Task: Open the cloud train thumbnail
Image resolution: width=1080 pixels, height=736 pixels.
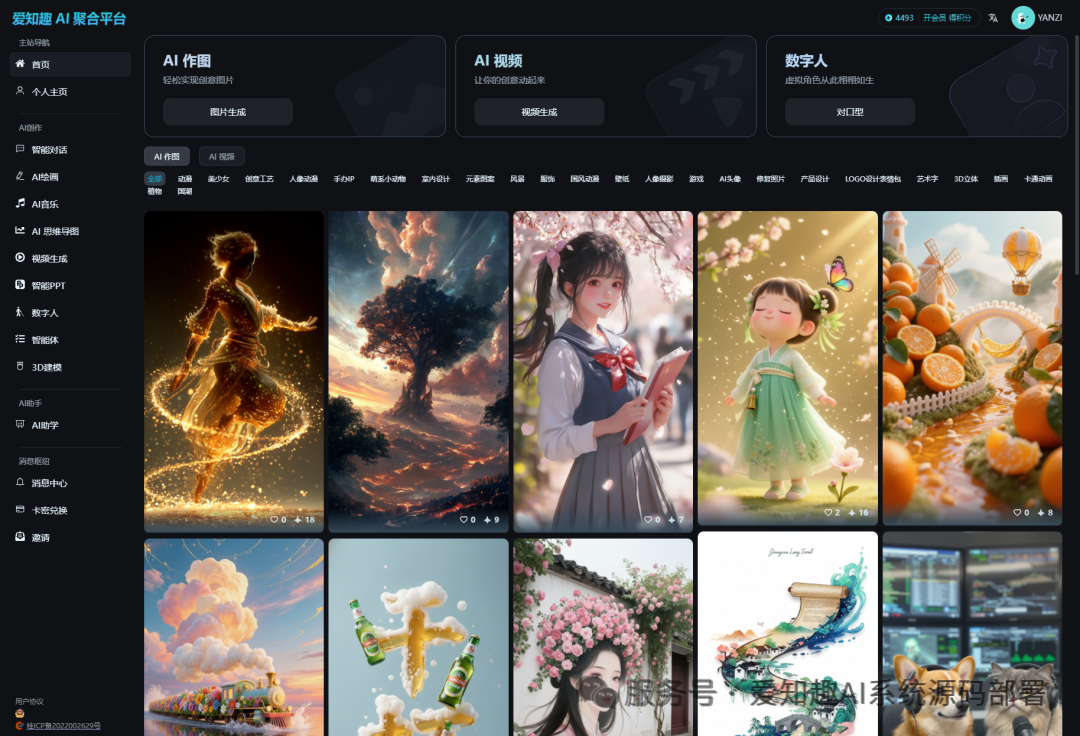Action: [x=233, y=638]
